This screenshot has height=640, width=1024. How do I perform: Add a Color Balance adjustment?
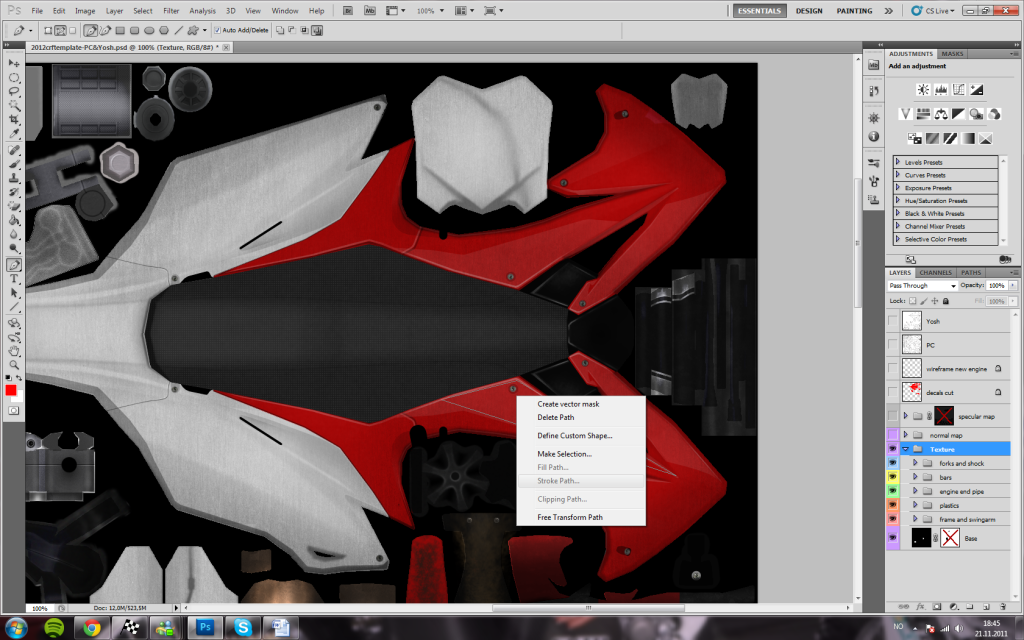(x=940, y=114)
